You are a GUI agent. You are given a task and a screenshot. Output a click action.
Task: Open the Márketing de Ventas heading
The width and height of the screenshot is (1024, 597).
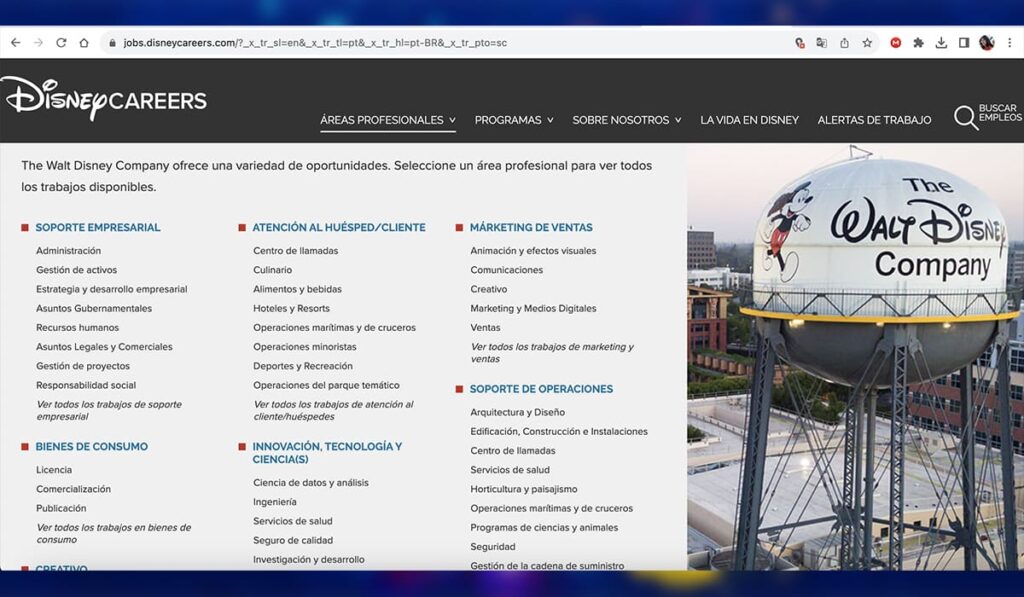point(531,227)
